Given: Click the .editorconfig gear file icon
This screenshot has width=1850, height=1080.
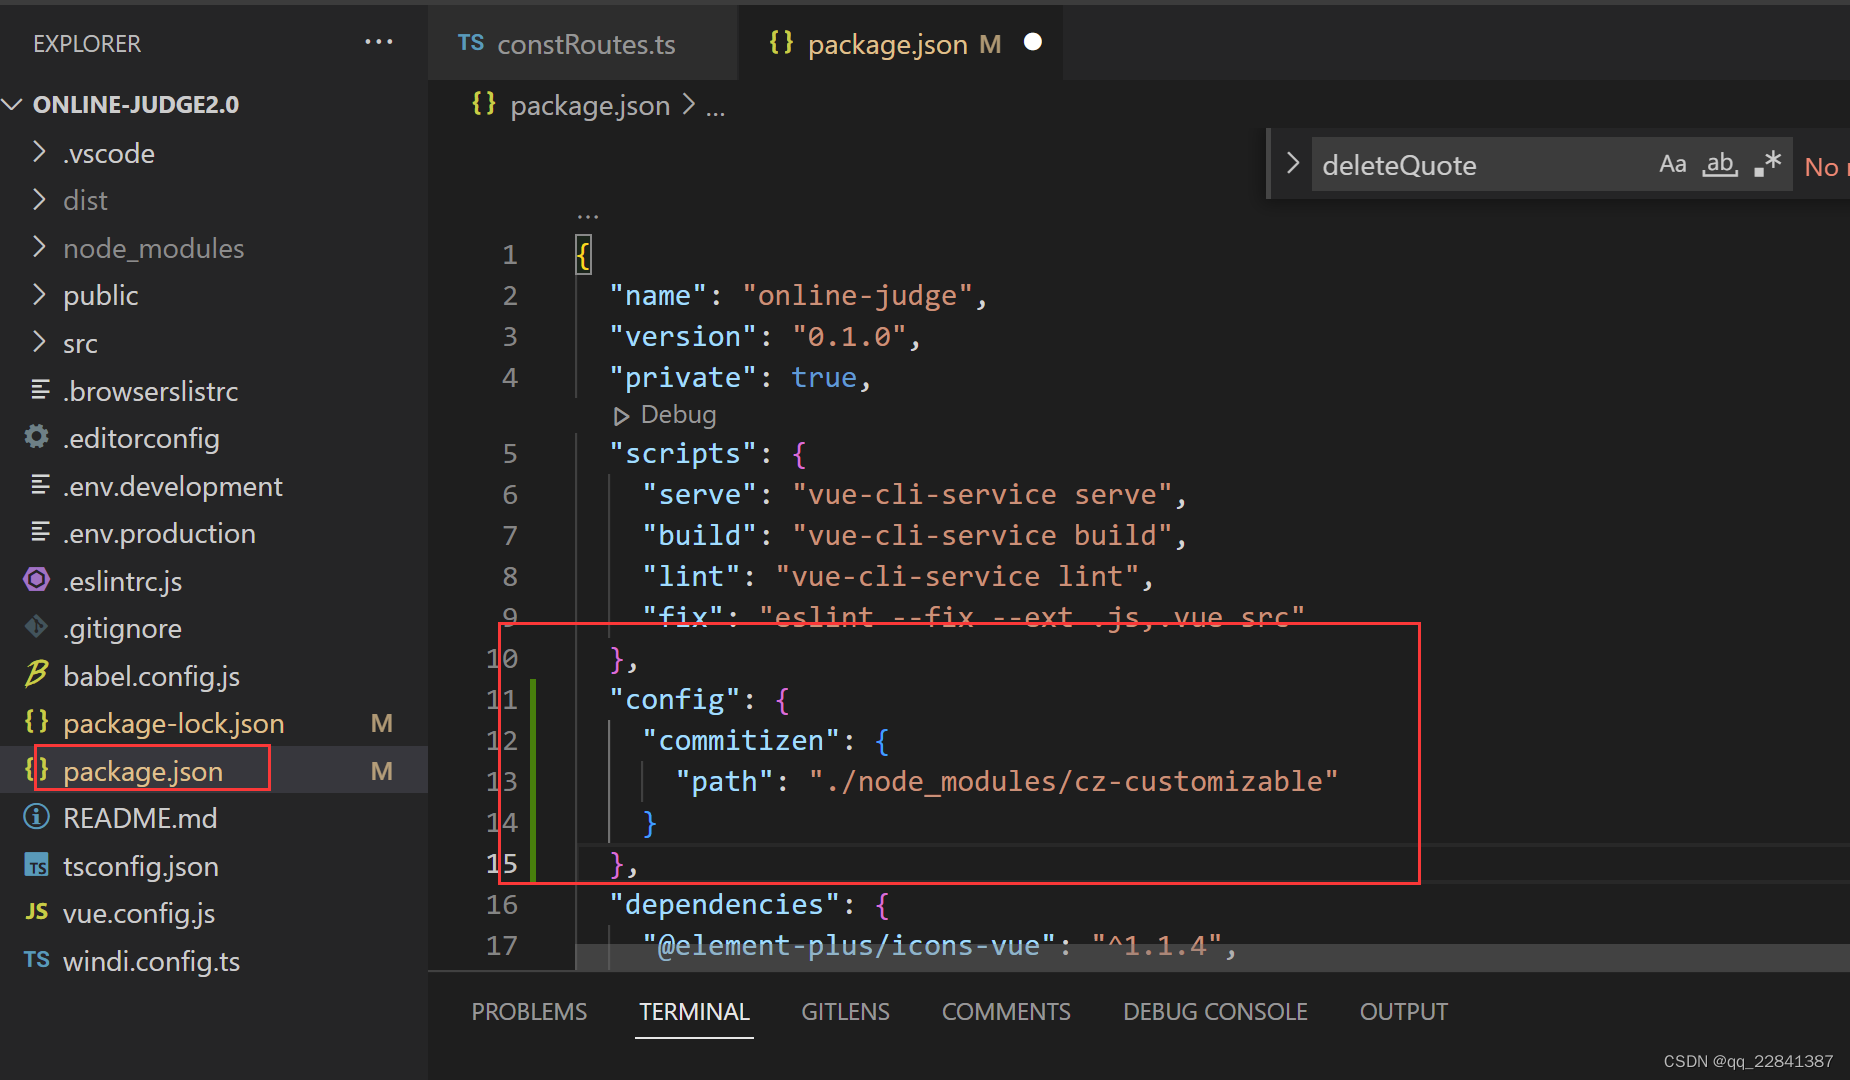Looking at the screenshot, I should click(x=37, y=437).
